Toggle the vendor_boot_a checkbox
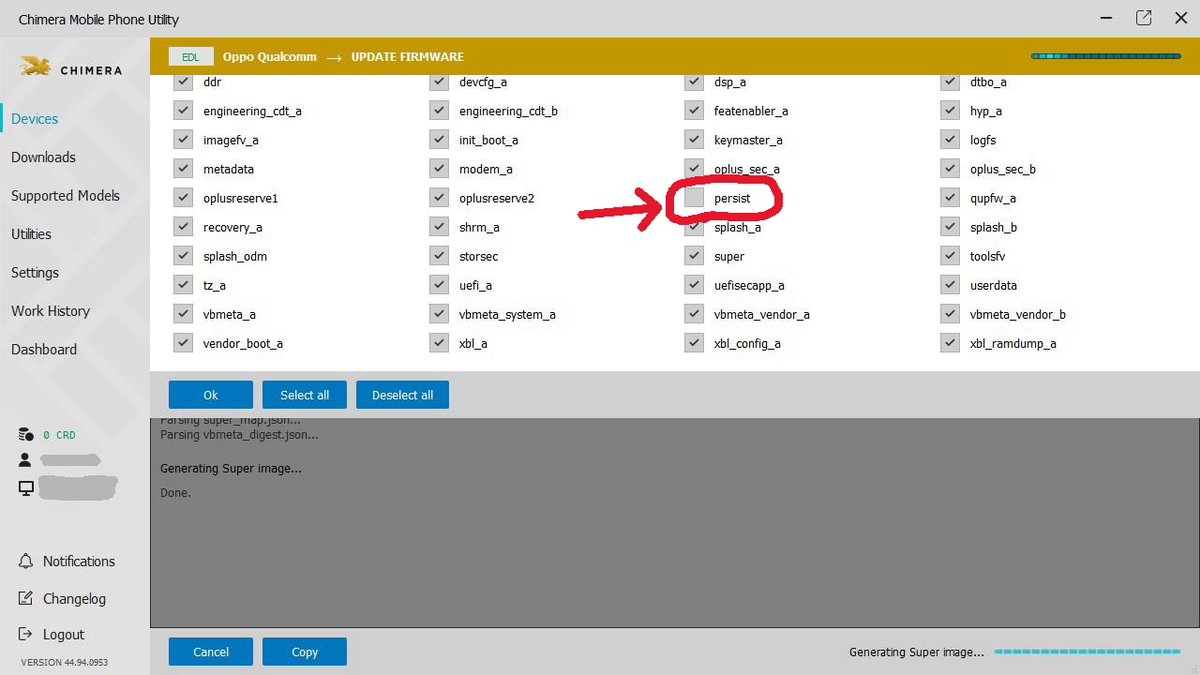This screenshot has width=1200, height=675. tap(183, 343)
